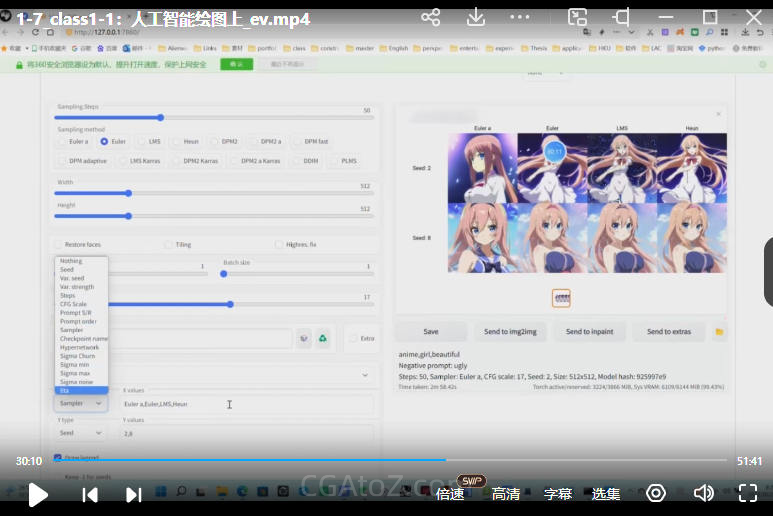Play the video
773x516 pixels.
(37, 494)
